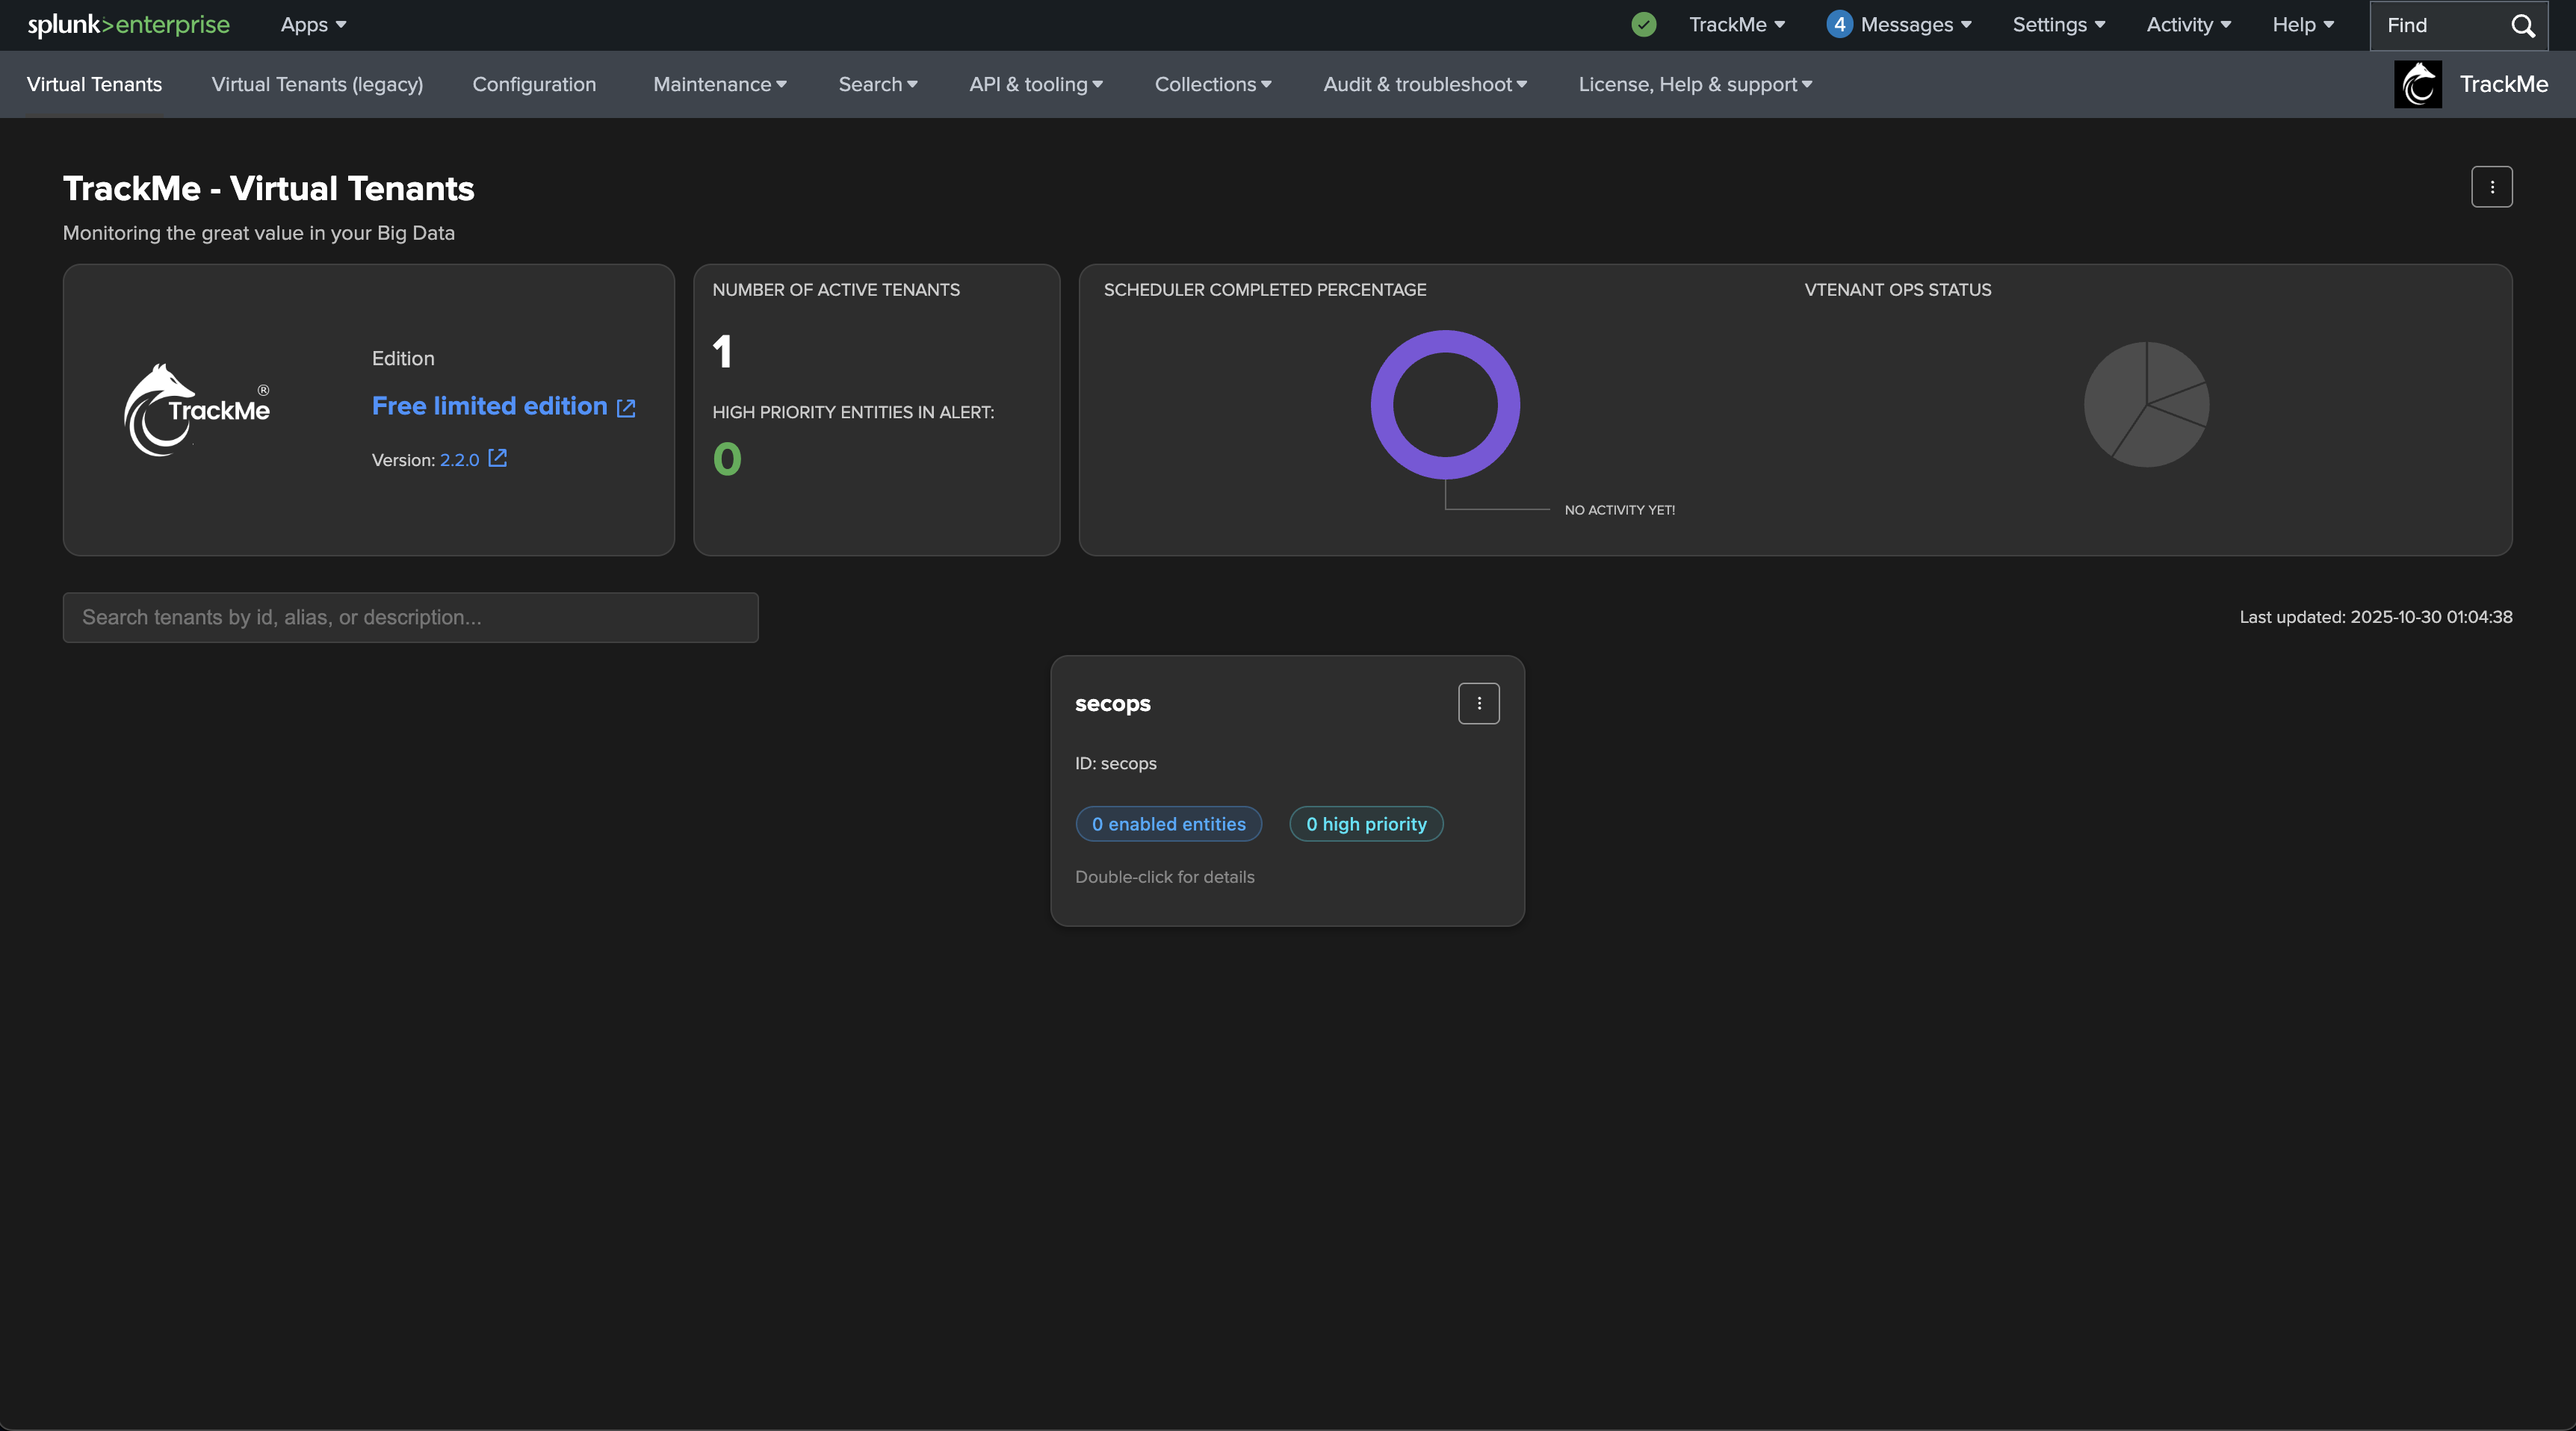Click the TrackMe logo in edition card
Screen dimensions: 2576x1431
coord(197,409)
